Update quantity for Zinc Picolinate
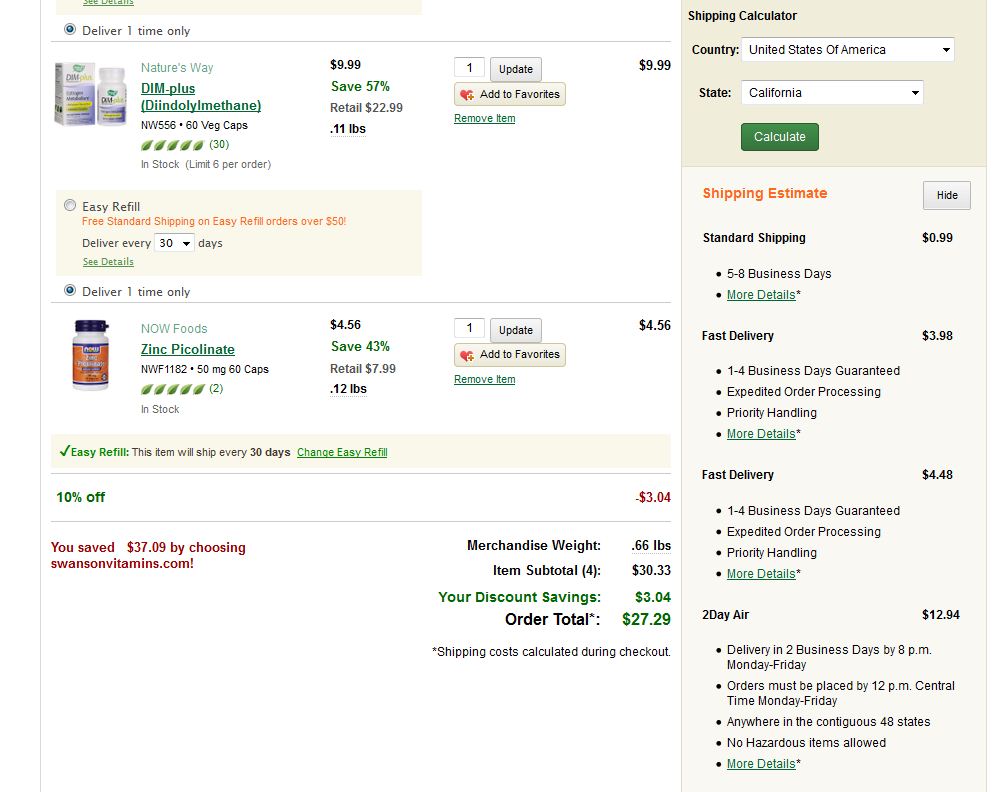This screenshot has height=792, width=997. click(516, 331)
